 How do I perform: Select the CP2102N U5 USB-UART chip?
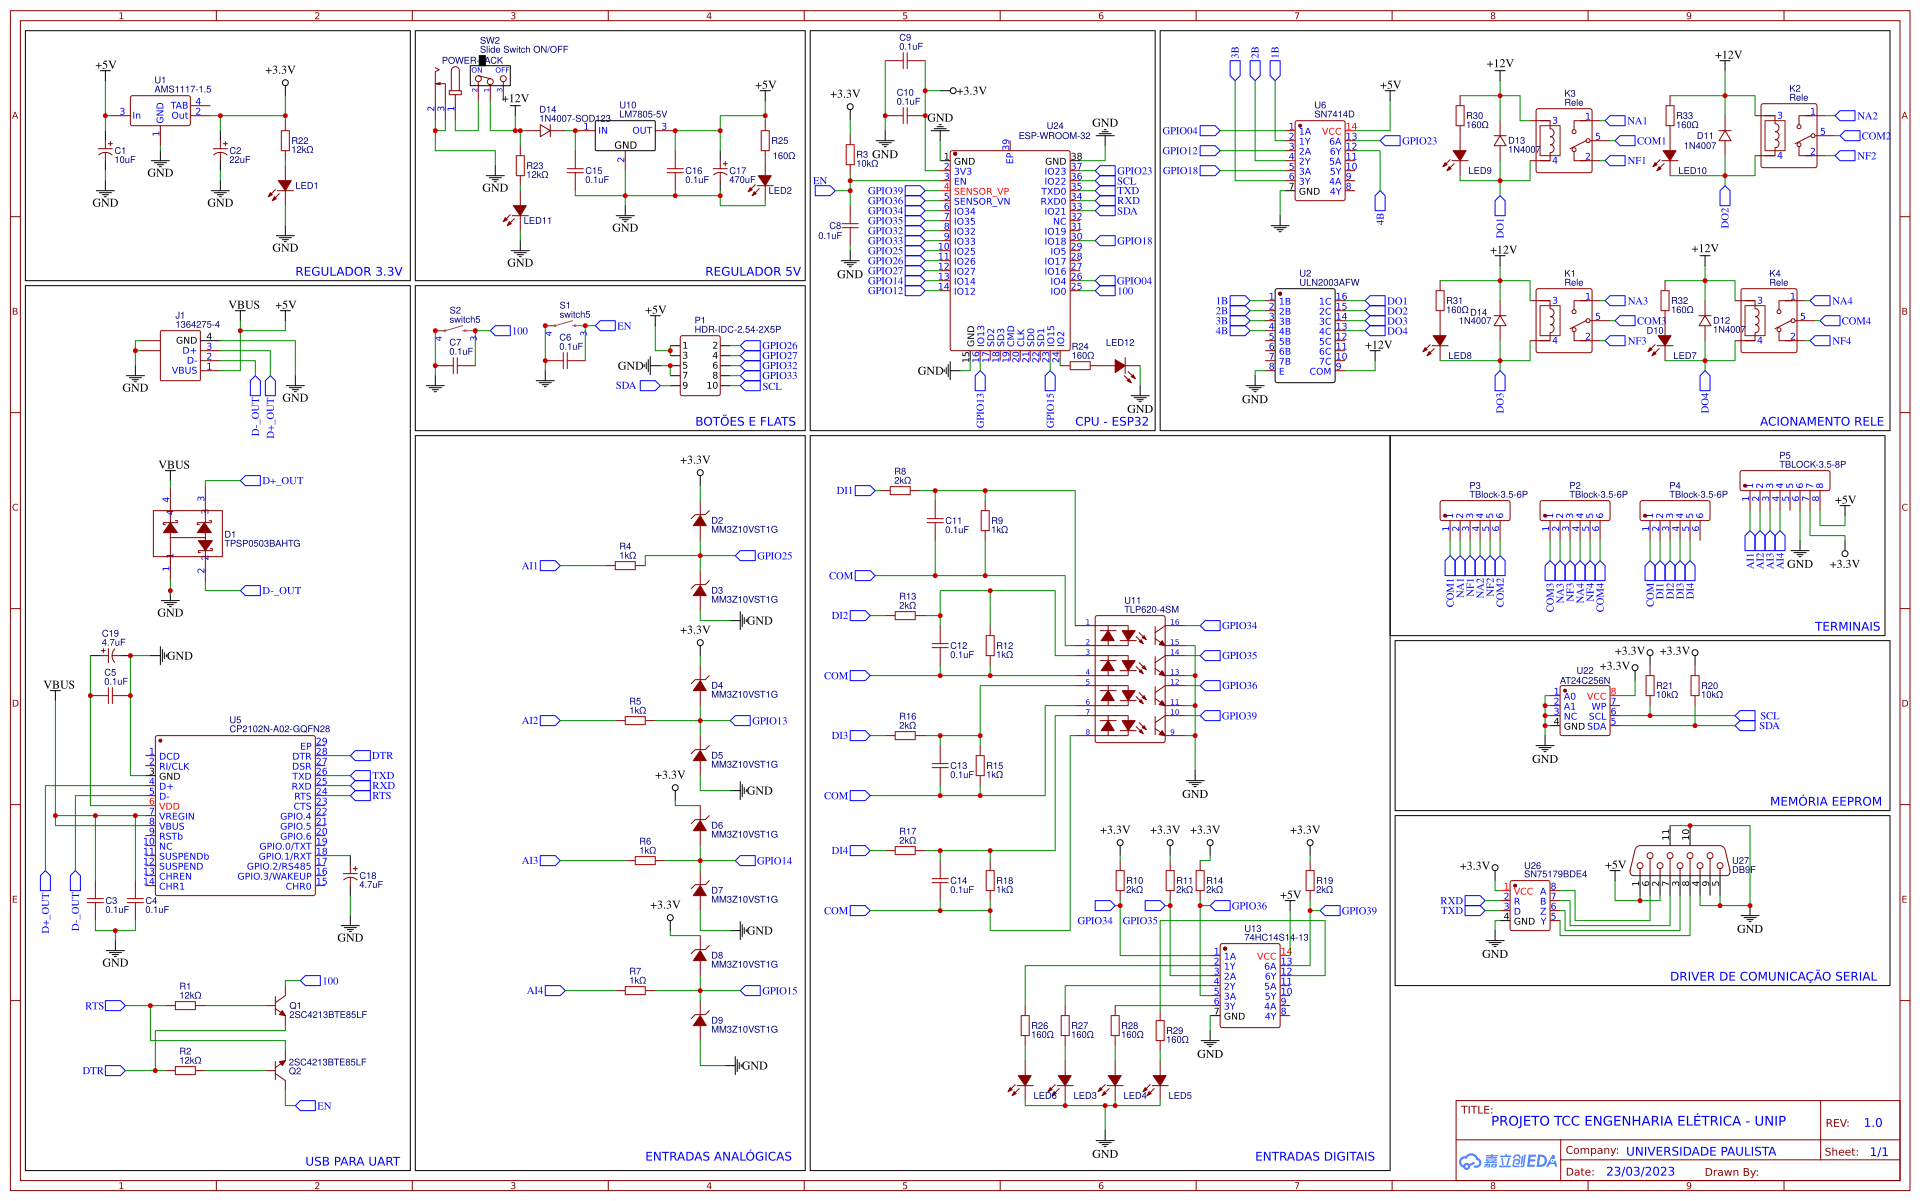coord(235,815)
